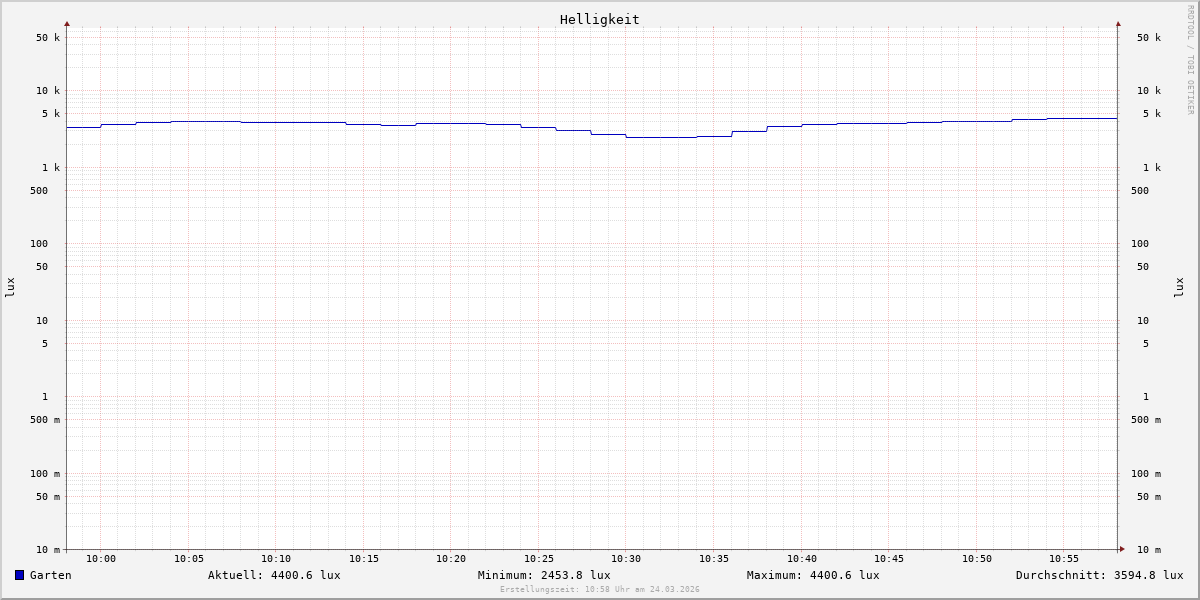Click the 10:45 time axis label
The width and height of the screenshot is (1200, 600).
pyautogui.click(x=889, y=559)
